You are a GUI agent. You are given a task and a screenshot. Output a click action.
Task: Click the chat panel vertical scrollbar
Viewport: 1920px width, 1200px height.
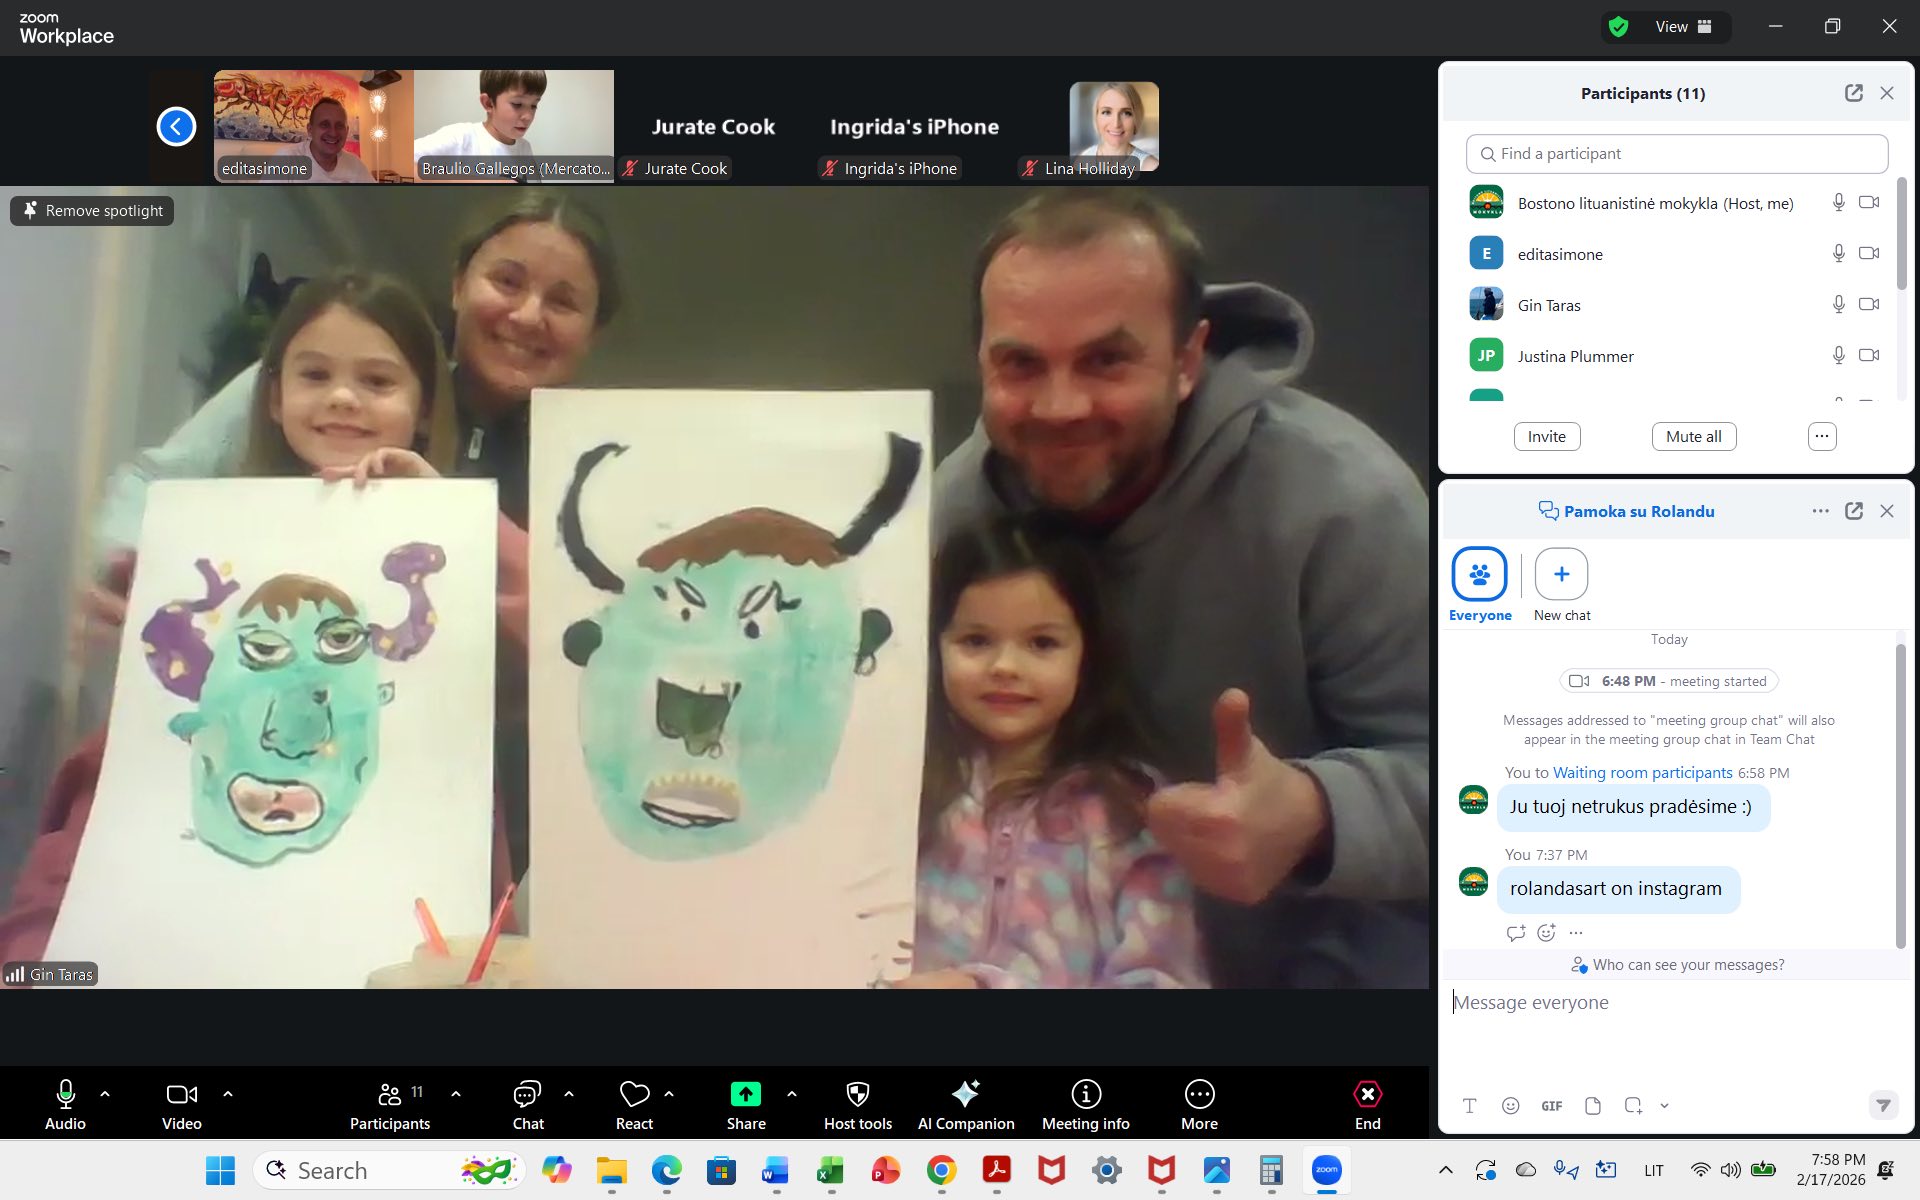coord(1901,795)
